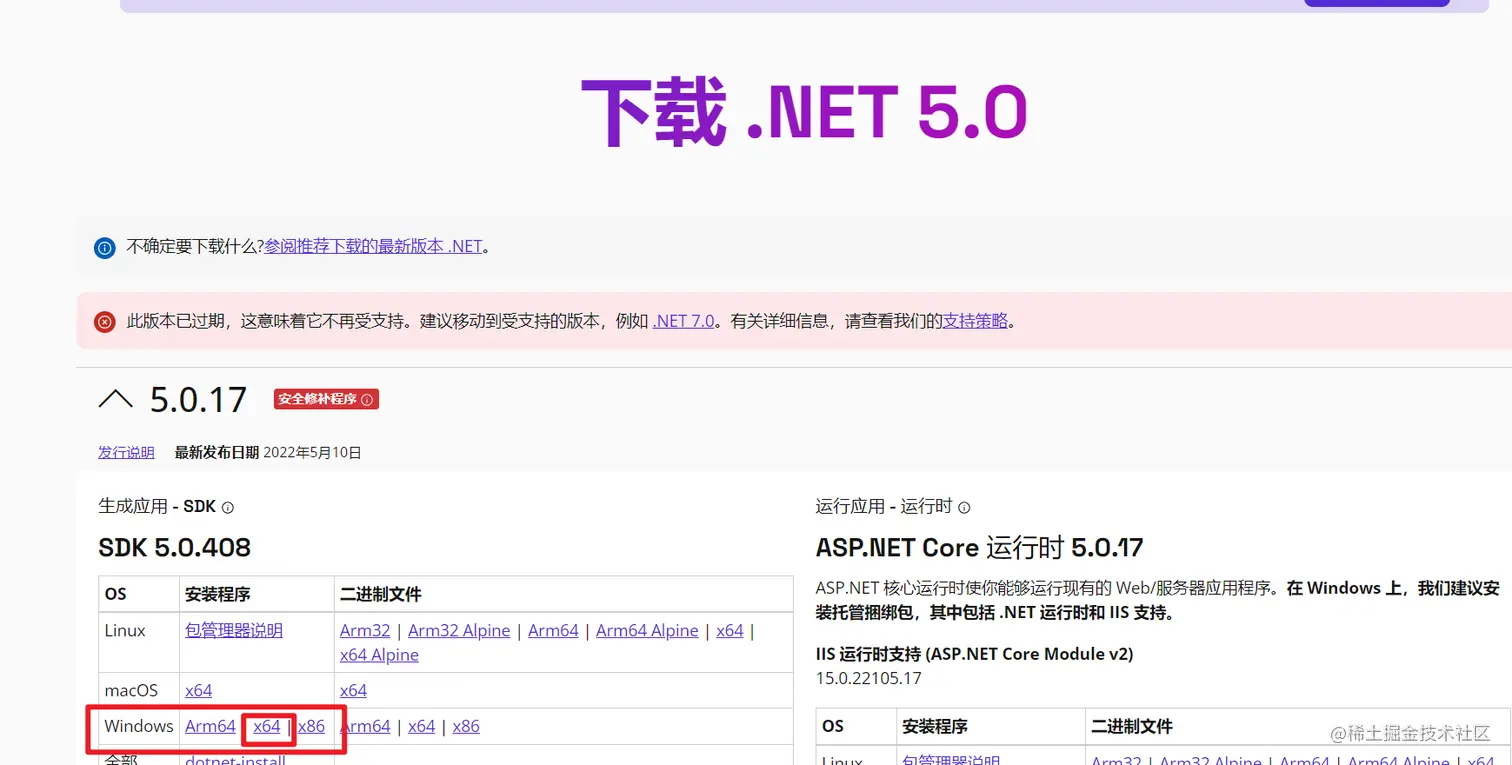Download SDK Windows Arm64 binary
Image resolution: width=1512 pixels, height=765 pixels.
[365, 726]
